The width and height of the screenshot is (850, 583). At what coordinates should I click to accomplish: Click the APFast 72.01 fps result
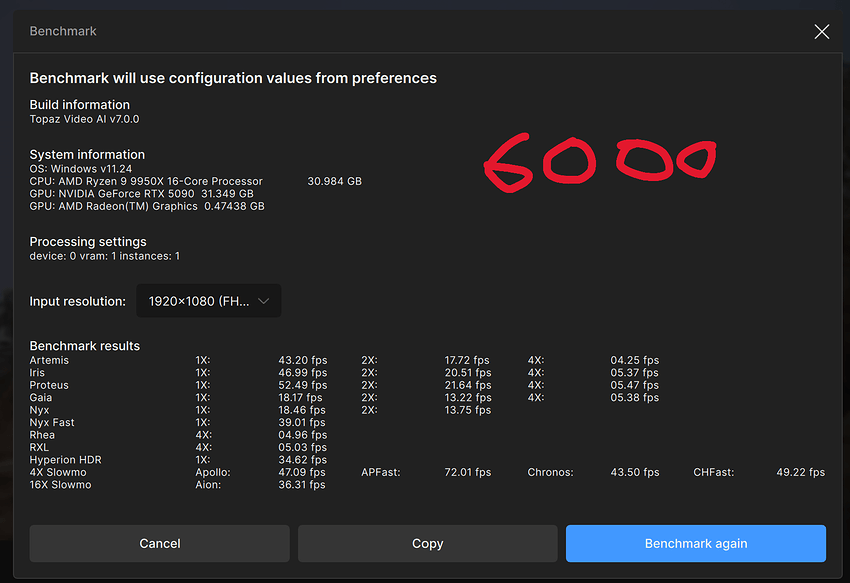(x=467, y=472)
